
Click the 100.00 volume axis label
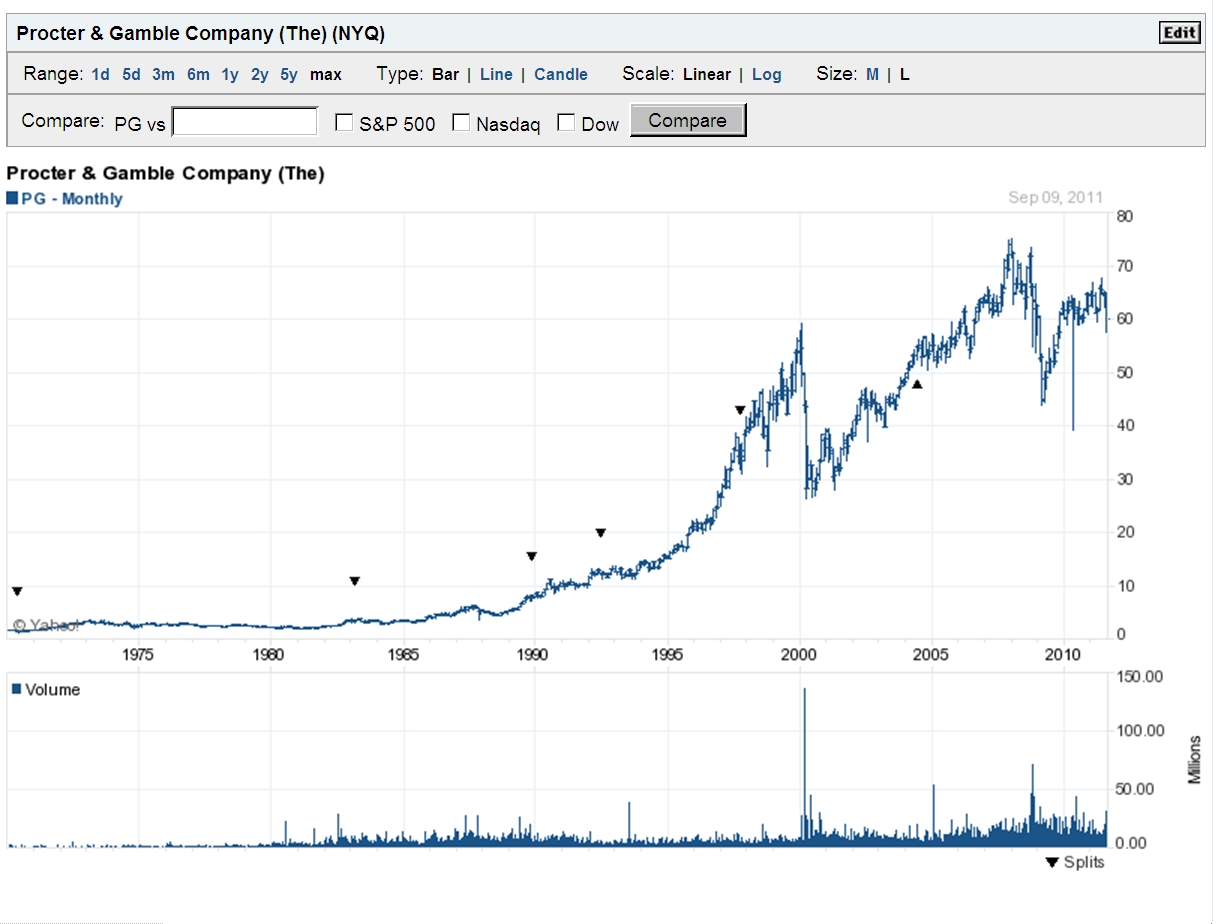1141,731
